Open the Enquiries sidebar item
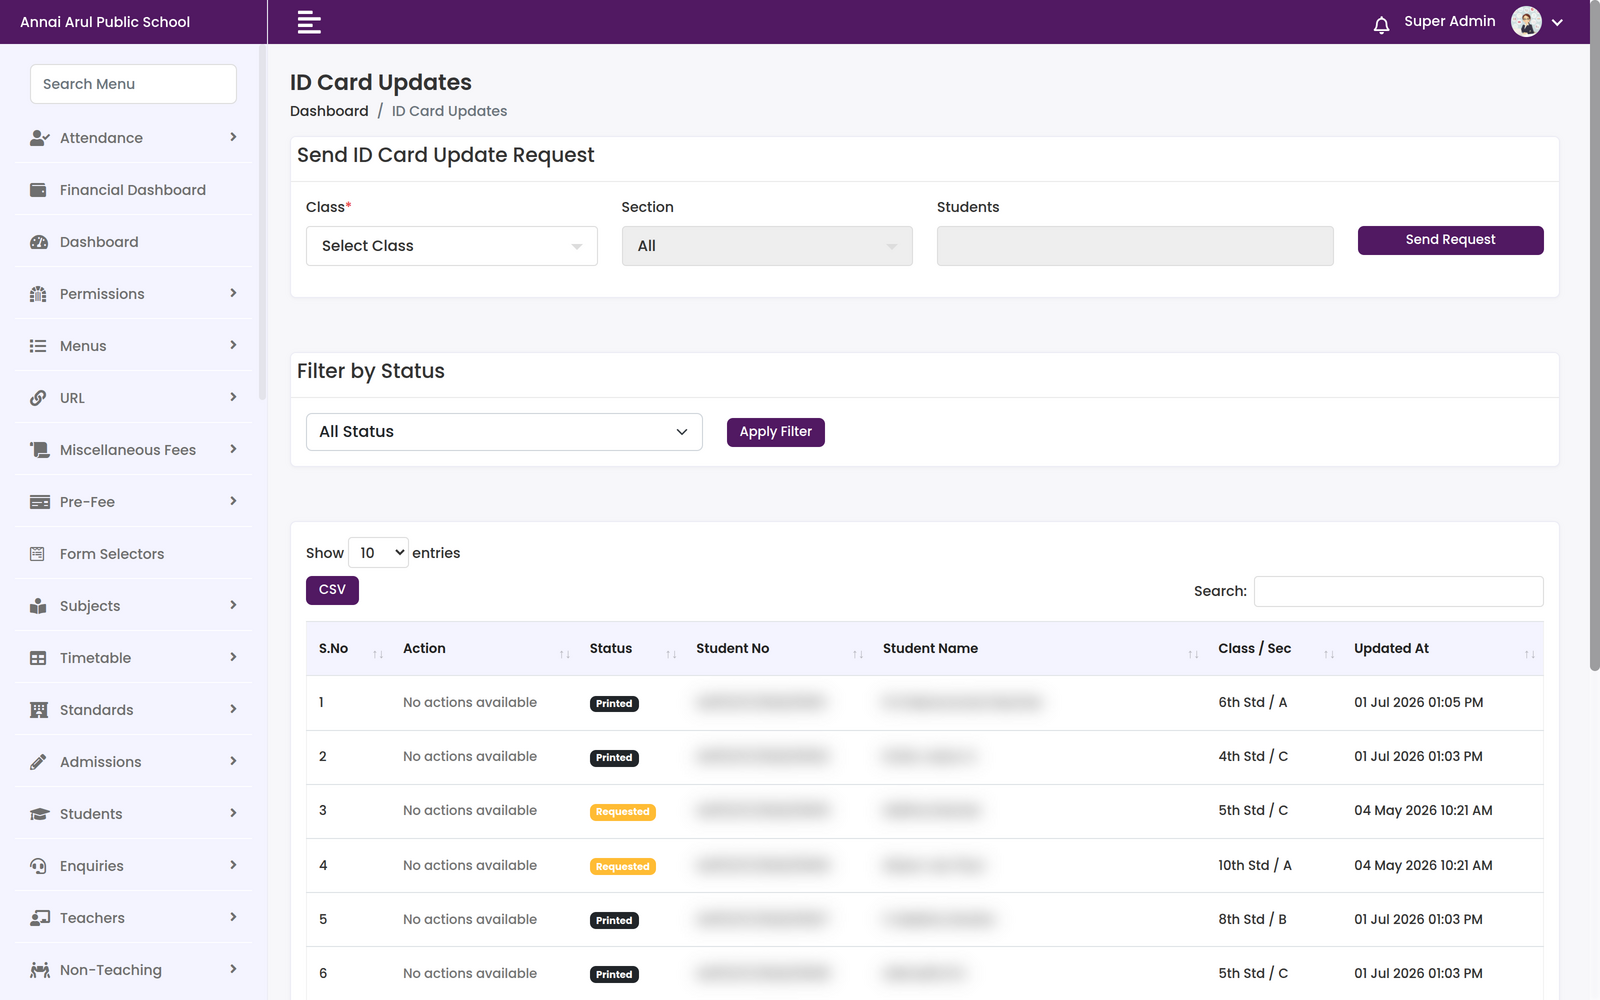 pyautogui.click(x=133, y=866)
